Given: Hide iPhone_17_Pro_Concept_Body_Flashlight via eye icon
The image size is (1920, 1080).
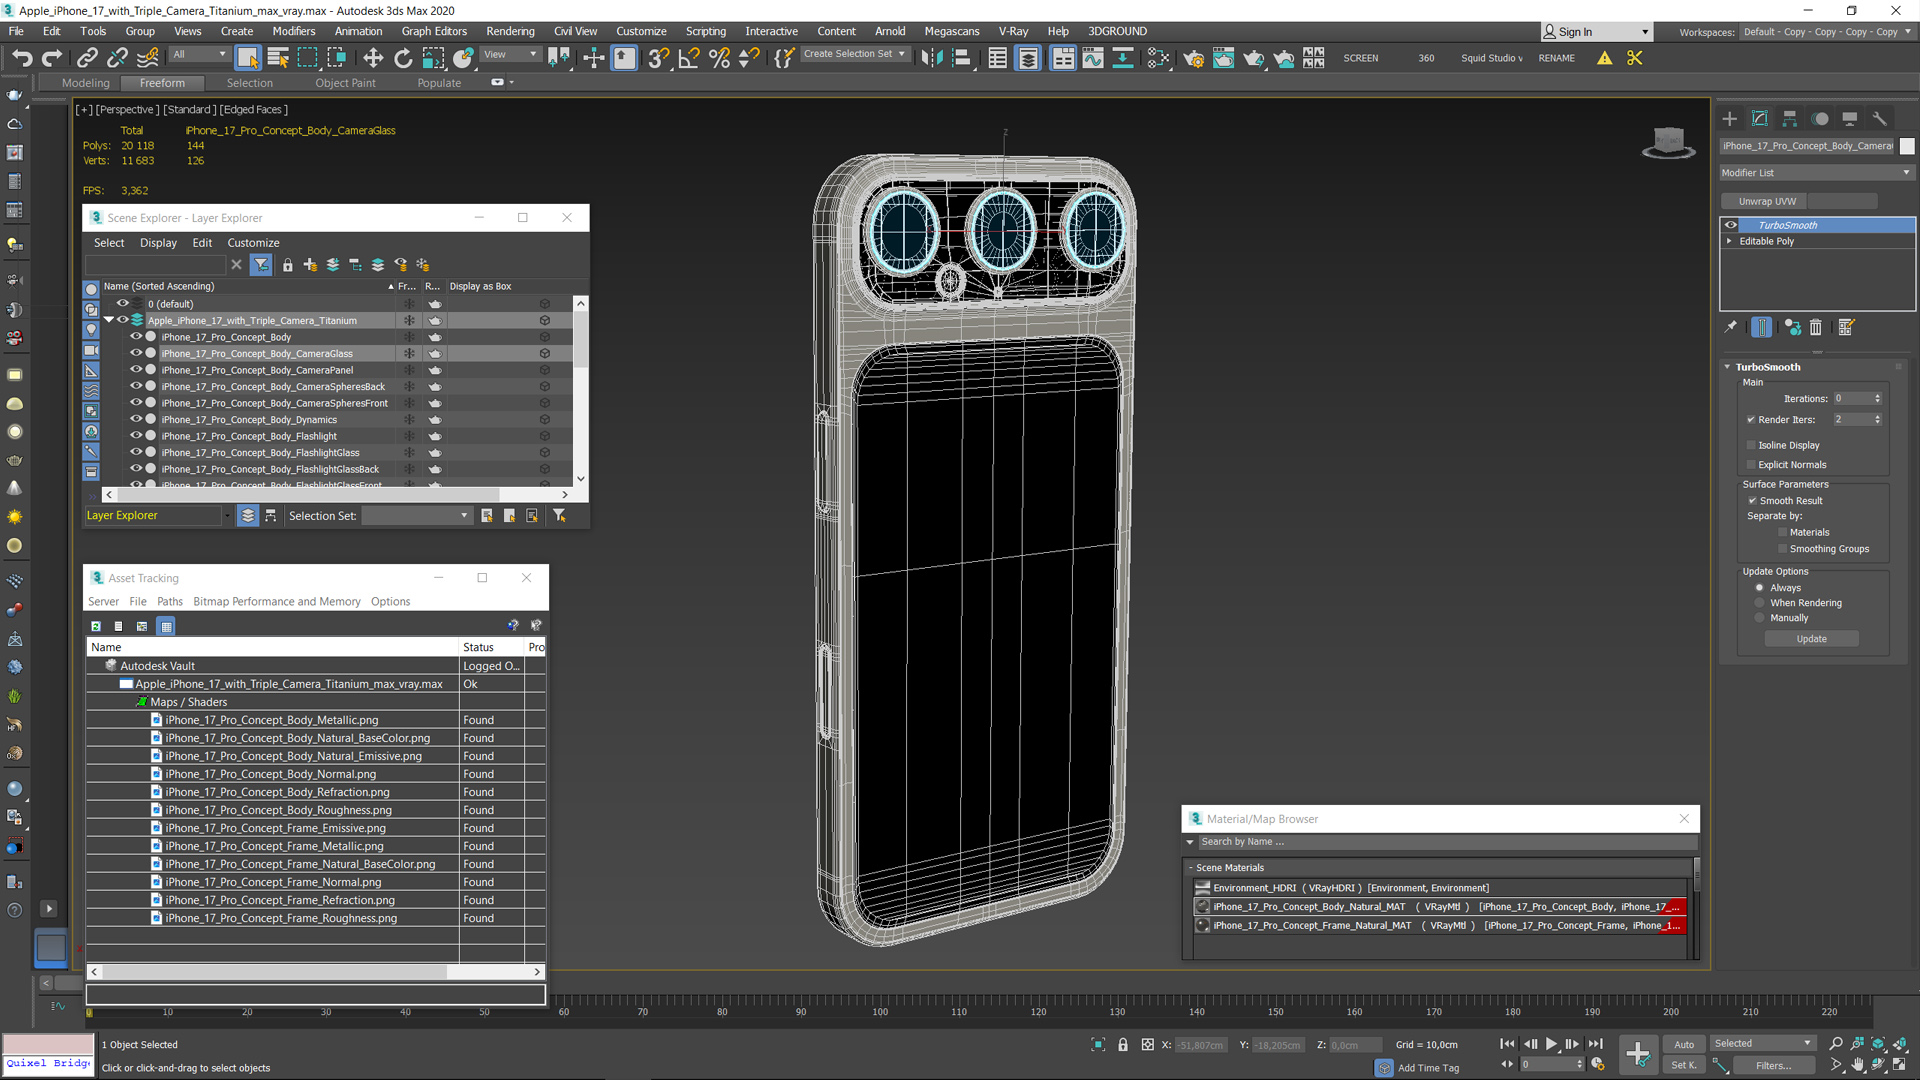Looking at the screenshot, I should coord(136,436).
